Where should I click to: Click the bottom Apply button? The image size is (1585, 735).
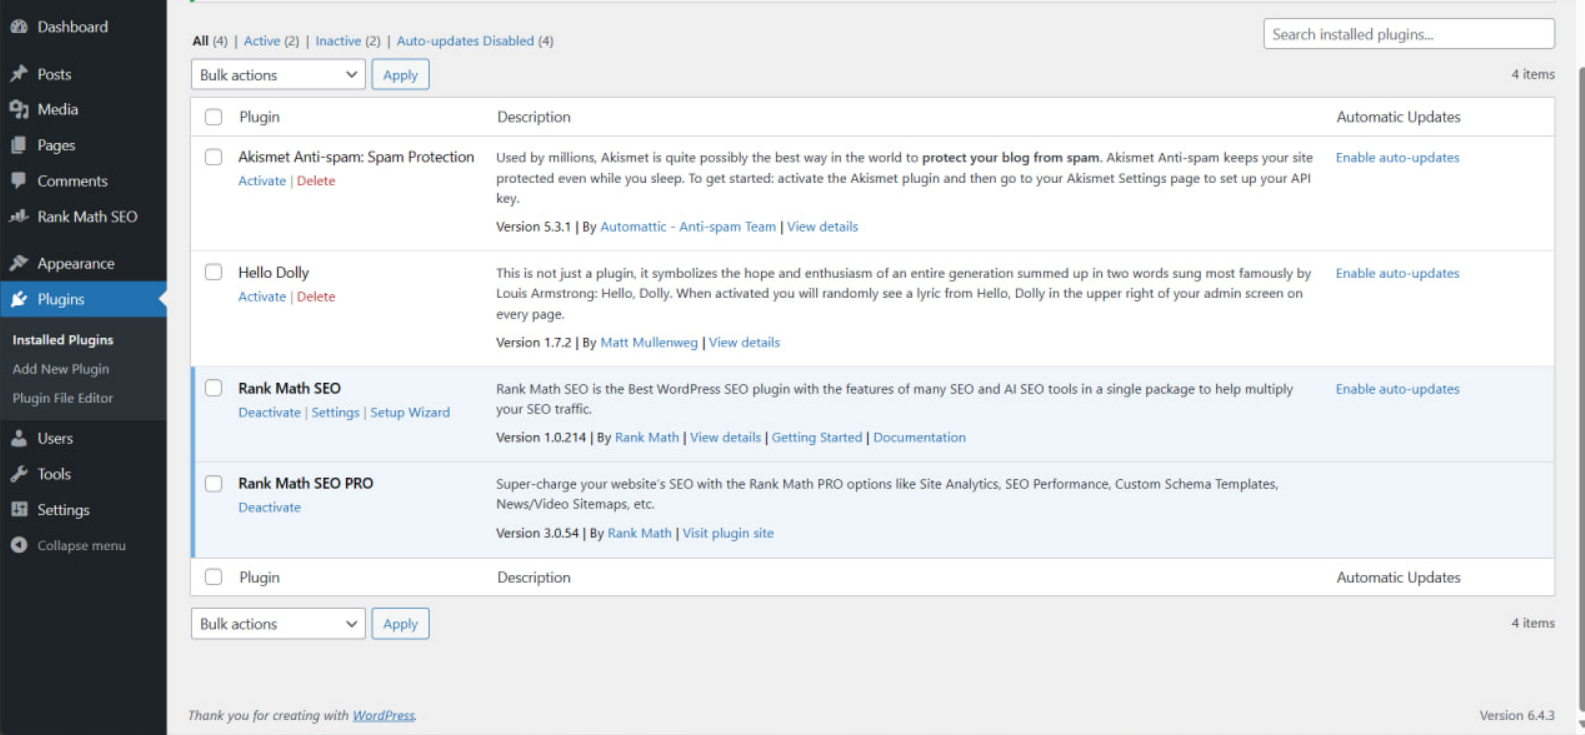tap(400, 624)
